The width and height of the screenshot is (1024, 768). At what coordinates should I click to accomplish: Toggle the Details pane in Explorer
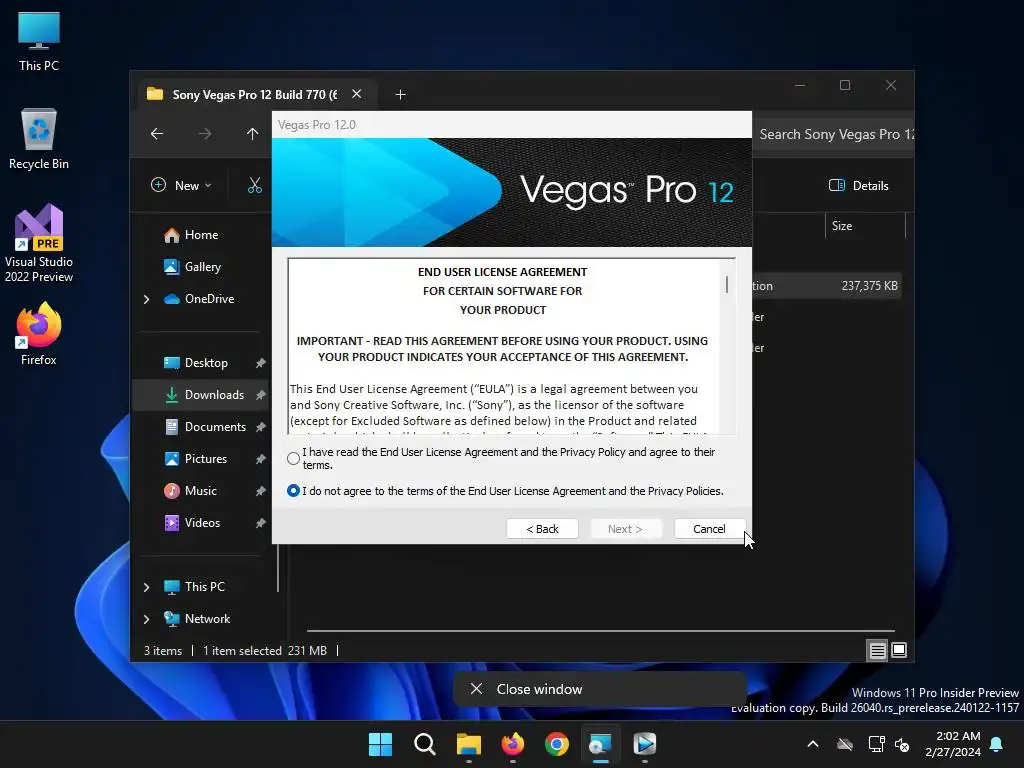pos(859,185)
